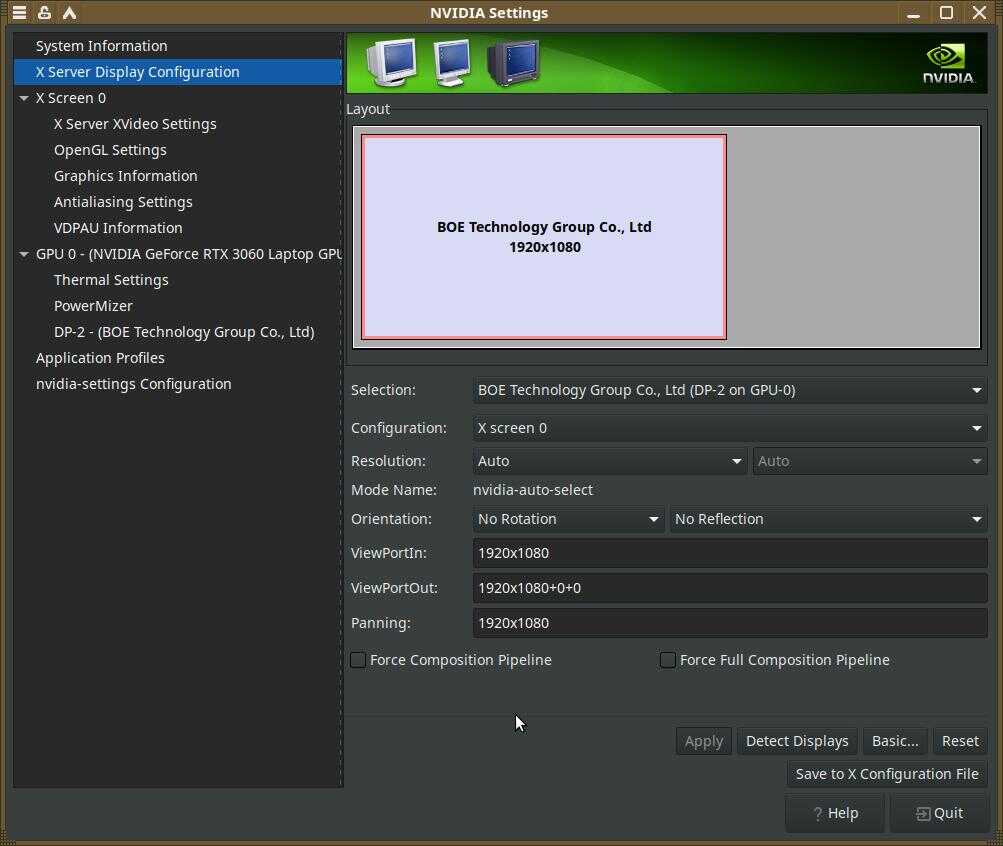Open the refresh rate Auto dropdown
This screenshot has width=1003, height=846.
870,461
